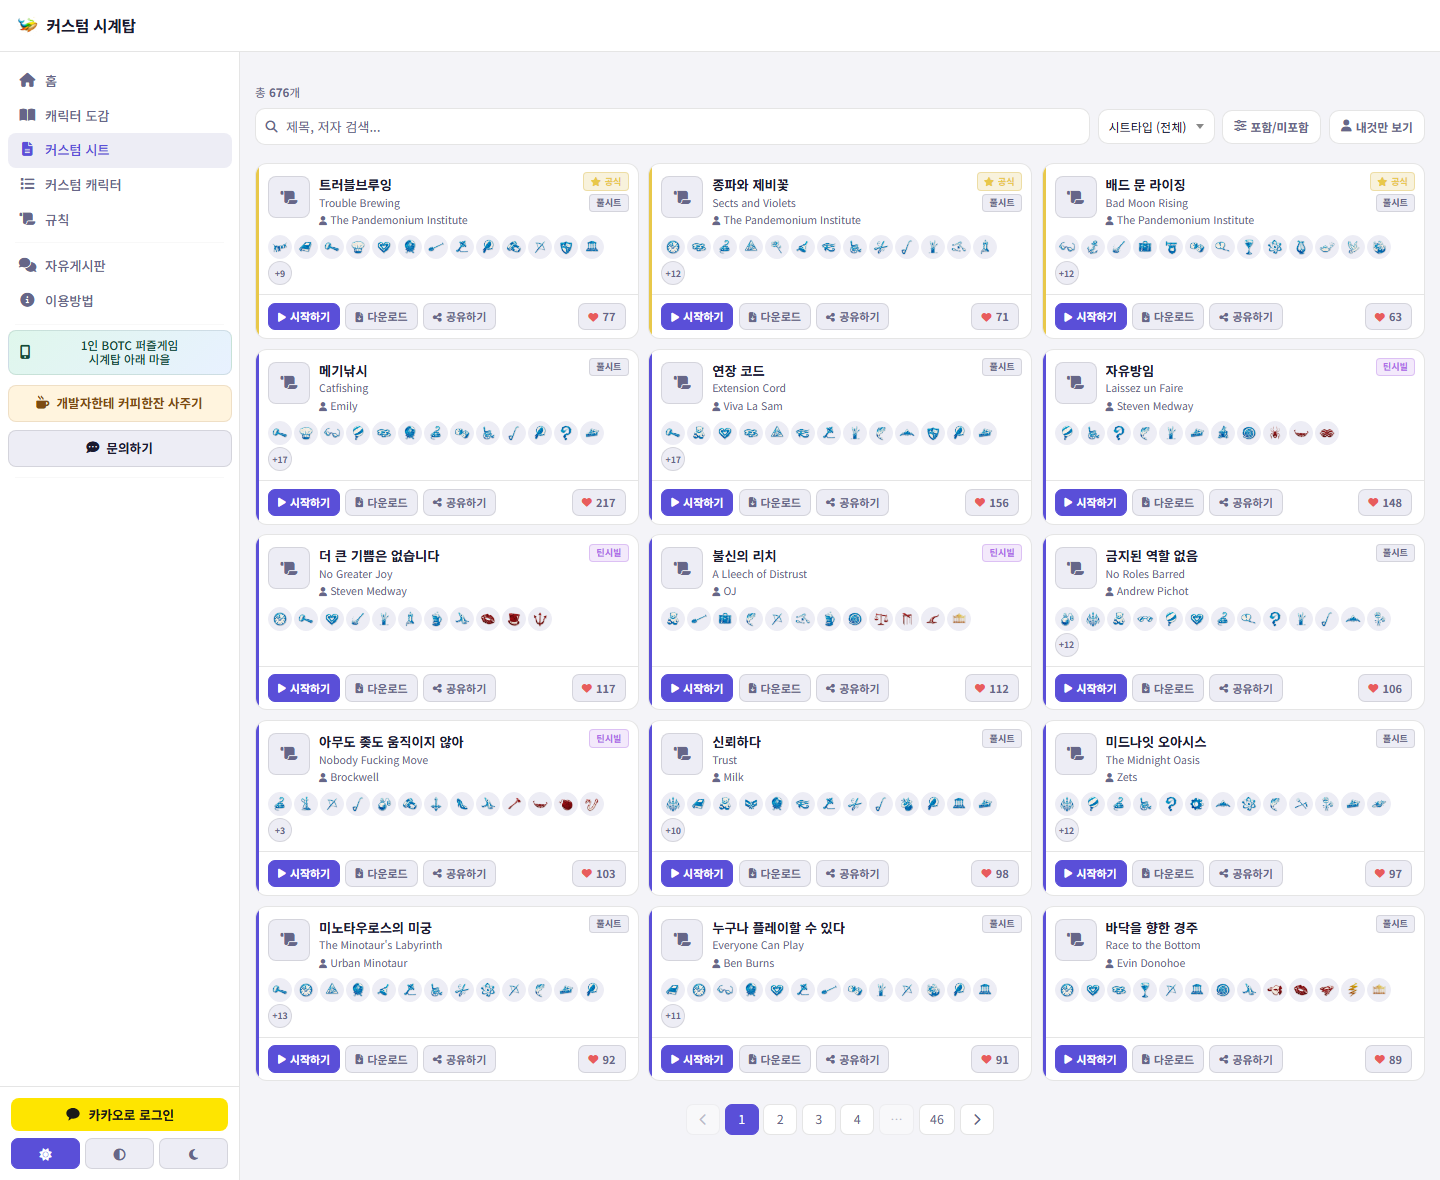Open the 포함/미포함 filter
Screen dimensions: 1440x1180
[x=1271, y=127]
